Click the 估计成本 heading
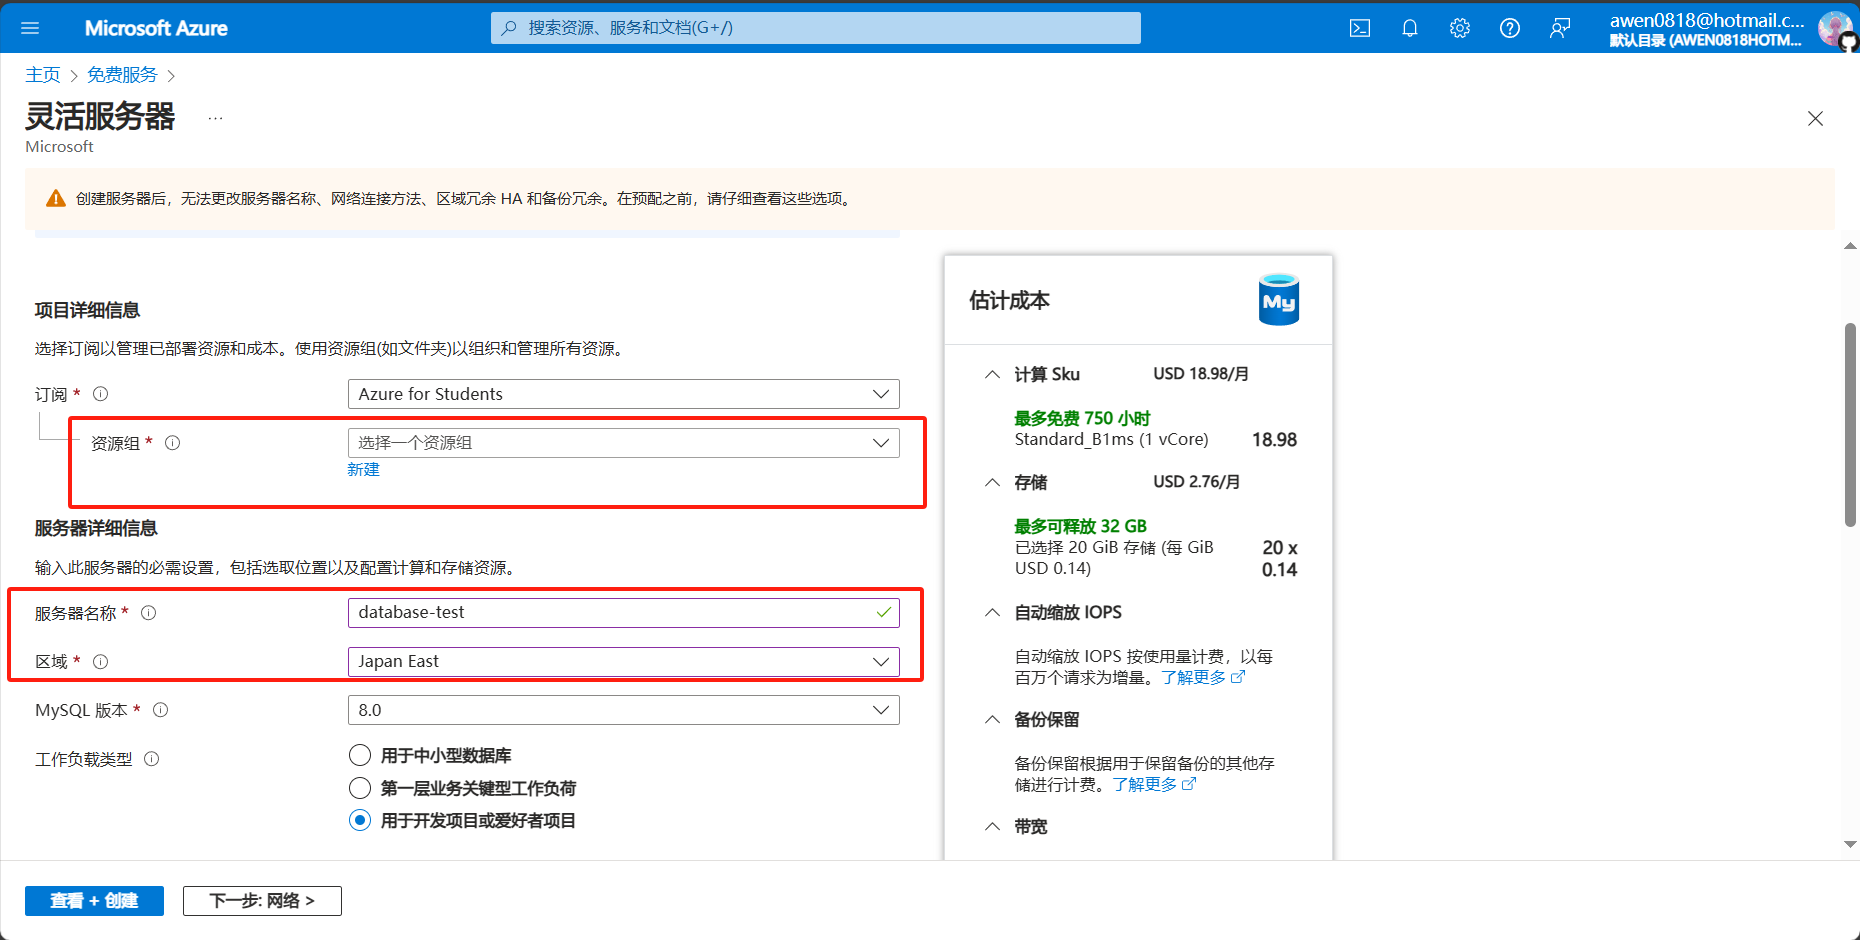The image size is (1860, 940). (1009, 300)
